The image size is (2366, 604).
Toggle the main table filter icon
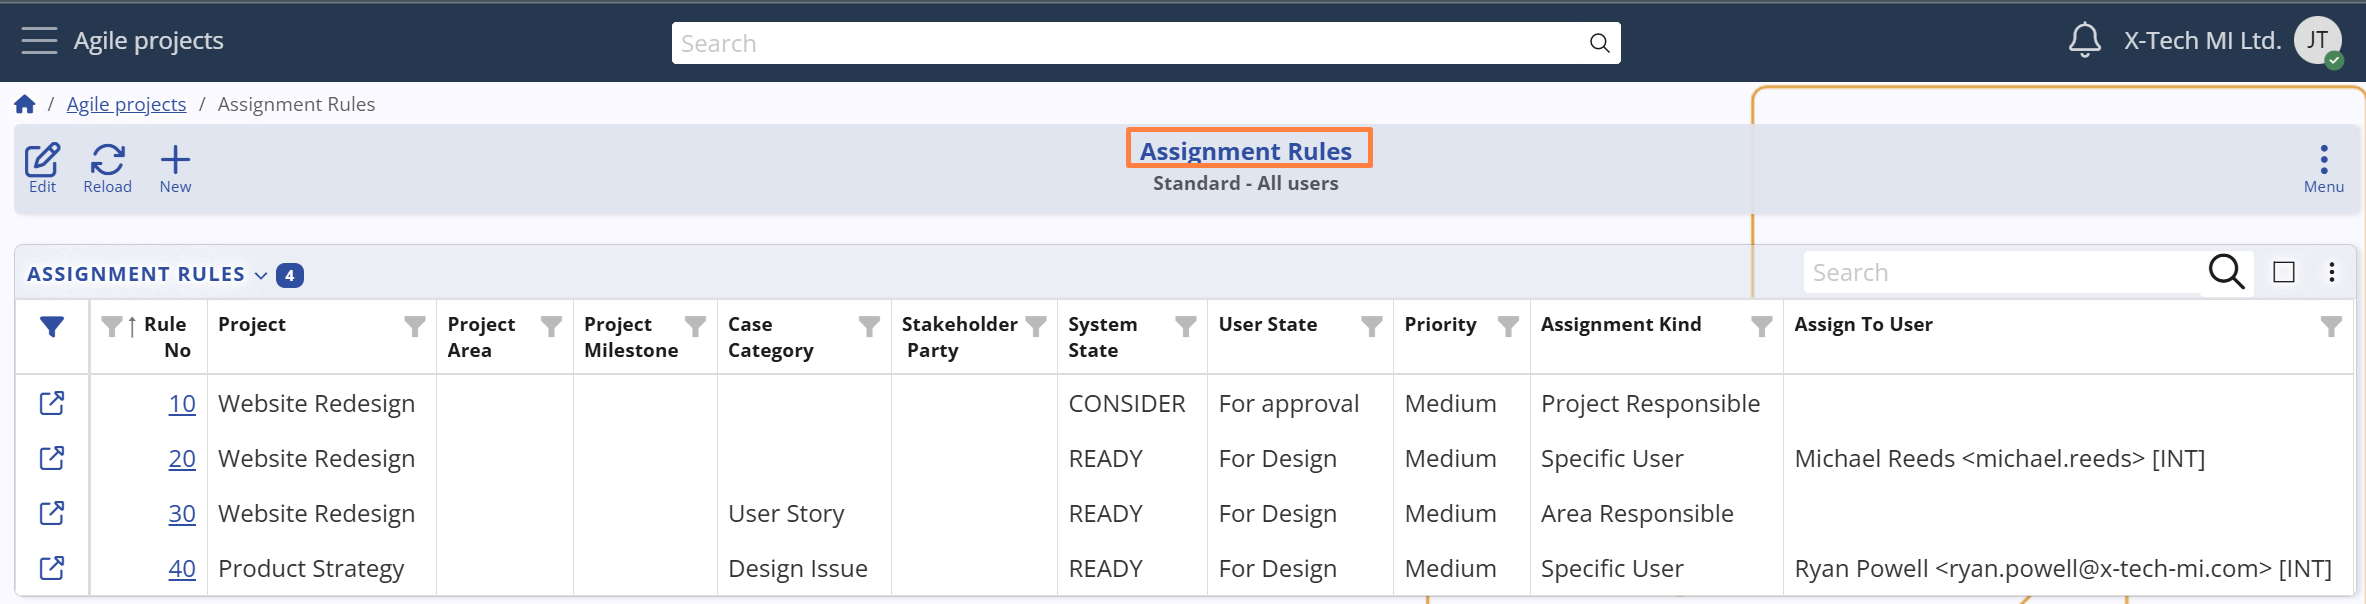pos(52,326)
